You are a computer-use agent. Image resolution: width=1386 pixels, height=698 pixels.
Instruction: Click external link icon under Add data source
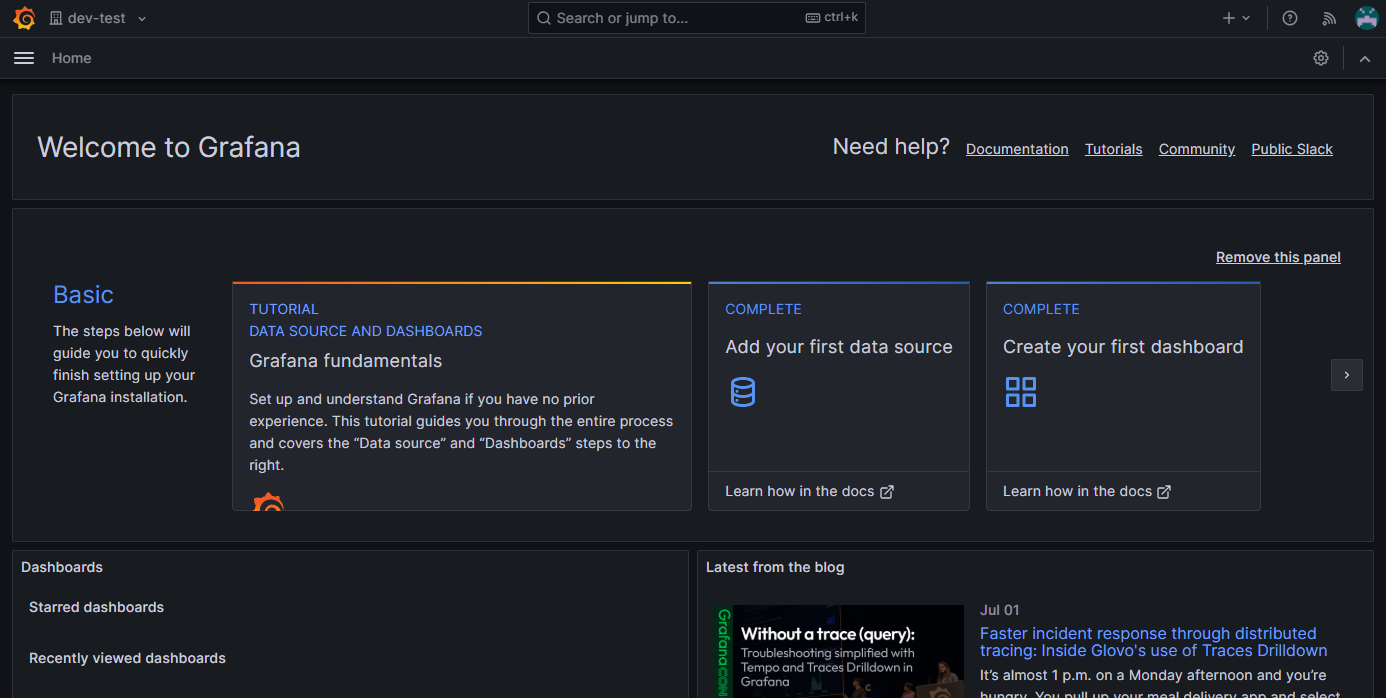(886, 492)
